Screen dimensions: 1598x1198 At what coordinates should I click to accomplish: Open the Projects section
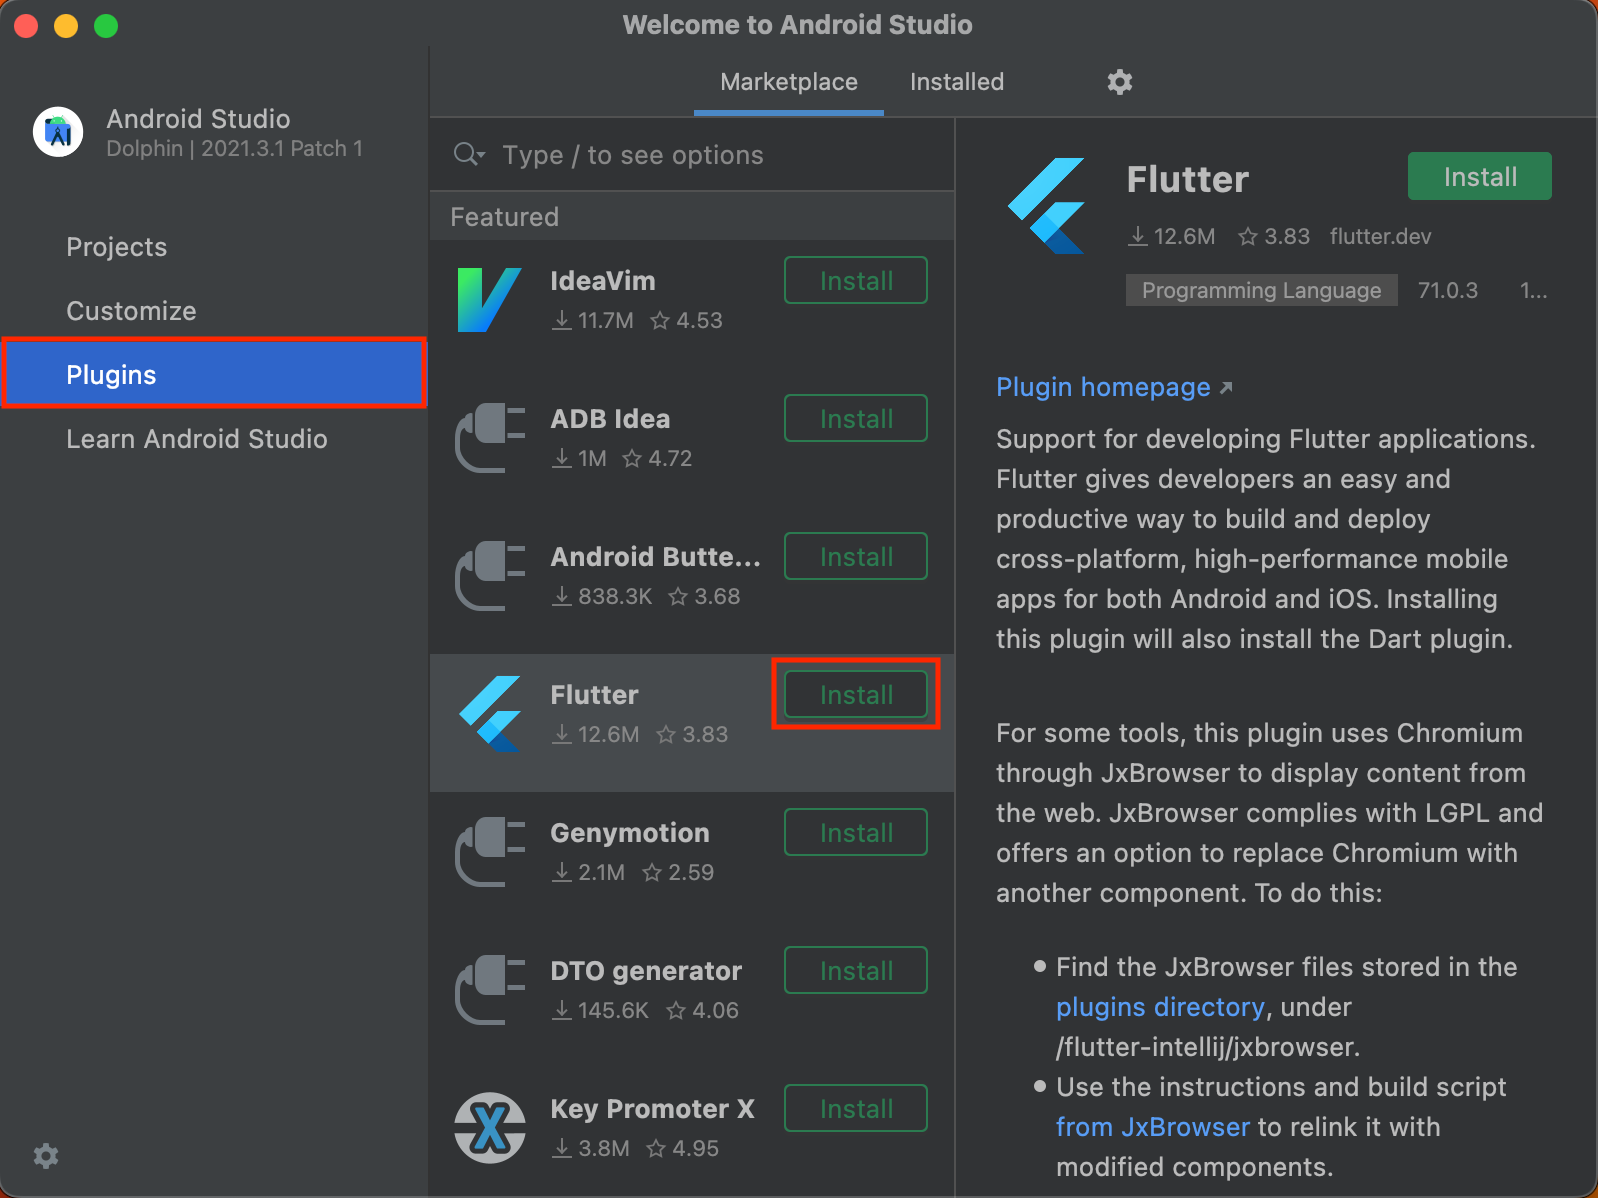pos(116,247)
